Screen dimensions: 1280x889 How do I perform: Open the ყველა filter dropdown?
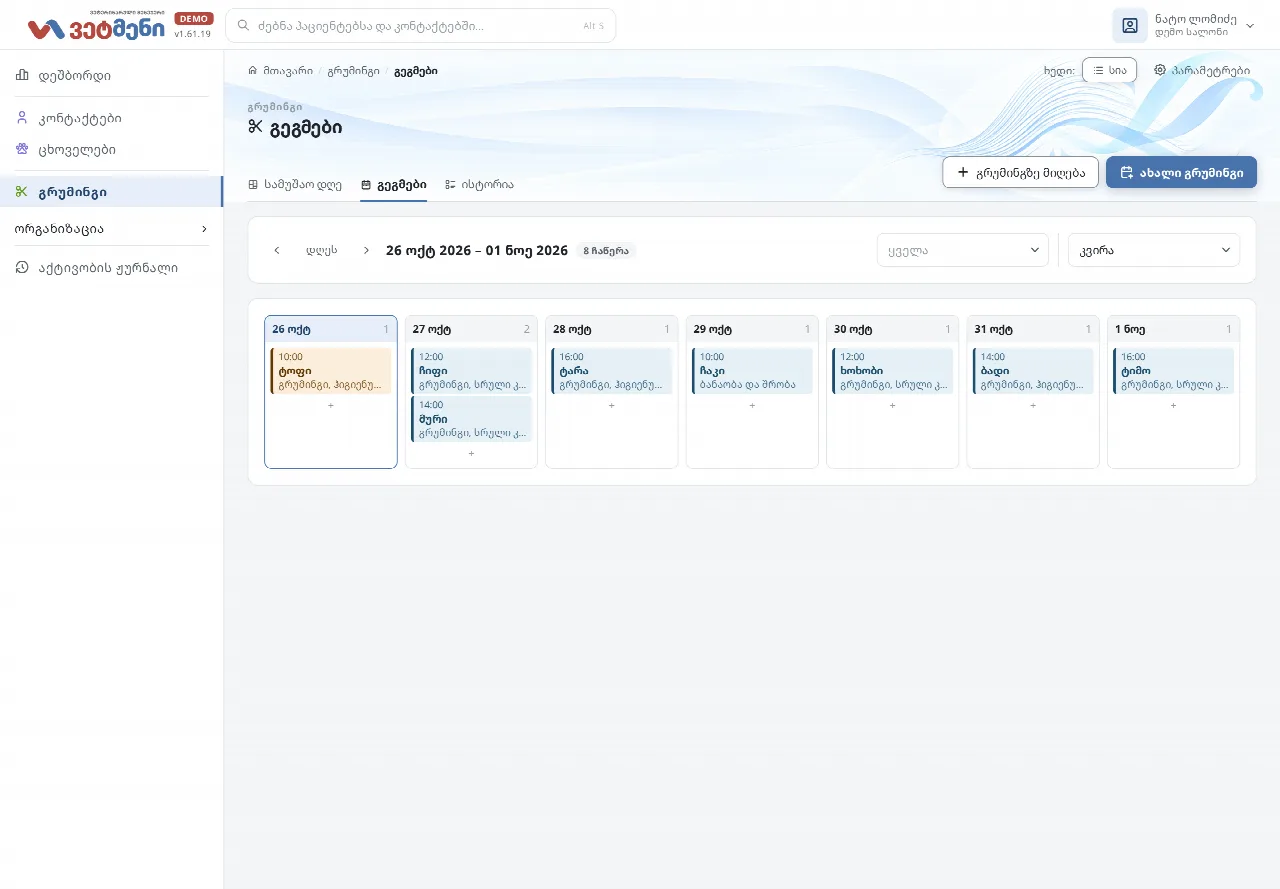(x=963, y=250)
